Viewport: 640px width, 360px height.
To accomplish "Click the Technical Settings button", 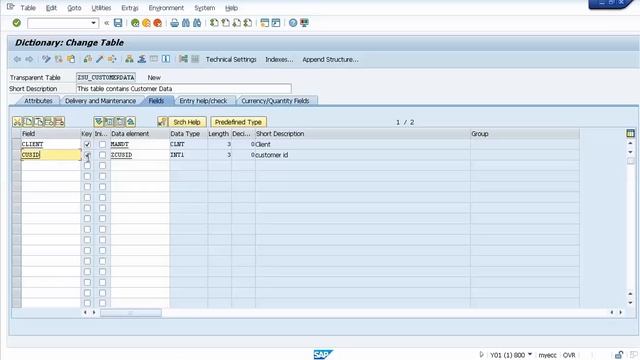I will click(231, 59).
